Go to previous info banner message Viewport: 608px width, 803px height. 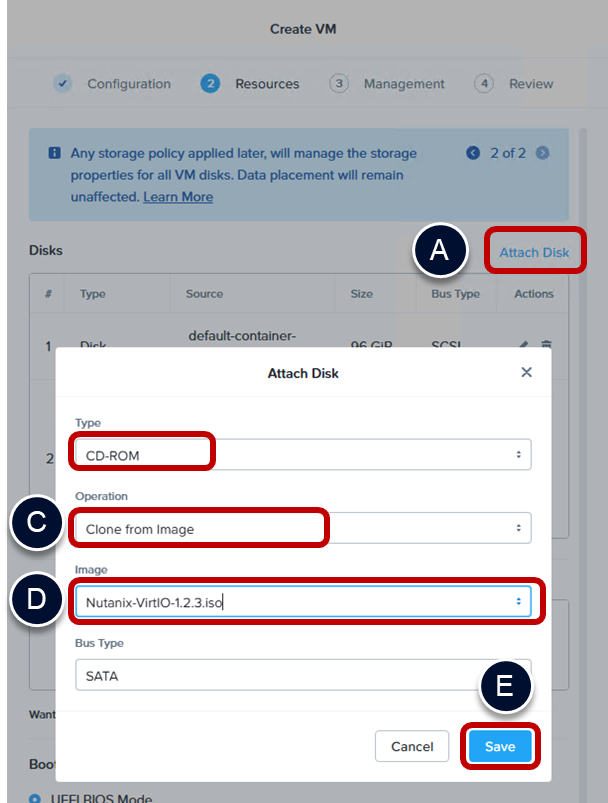click(473, 153)
